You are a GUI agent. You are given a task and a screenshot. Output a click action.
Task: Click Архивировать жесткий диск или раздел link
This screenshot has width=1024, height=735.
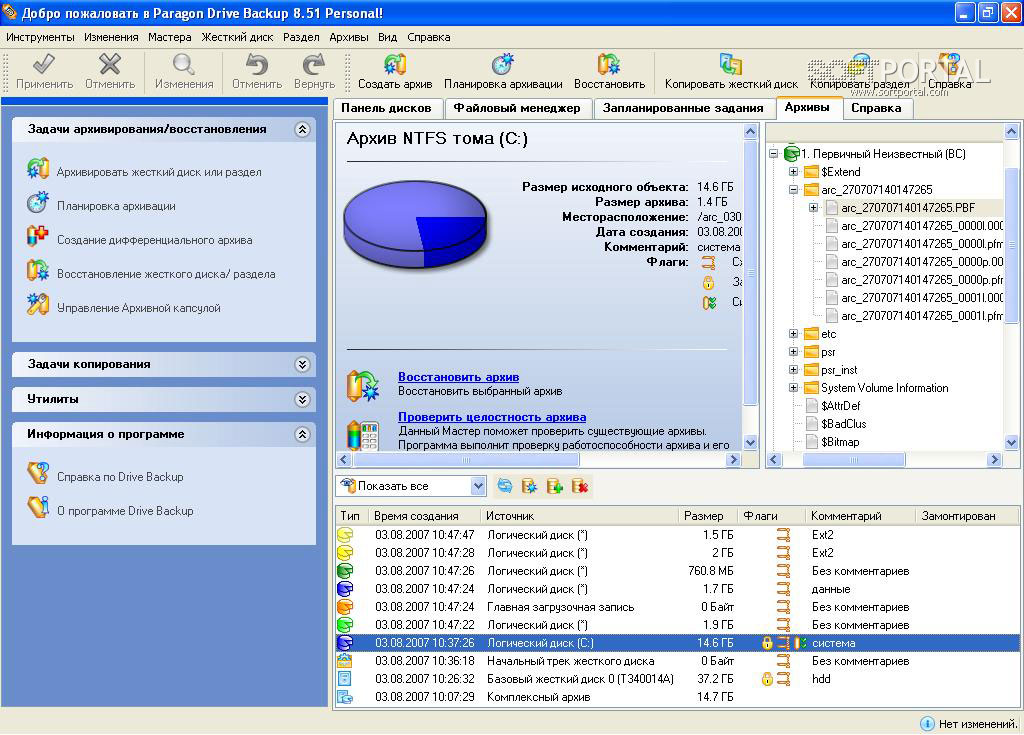(159, 172)
